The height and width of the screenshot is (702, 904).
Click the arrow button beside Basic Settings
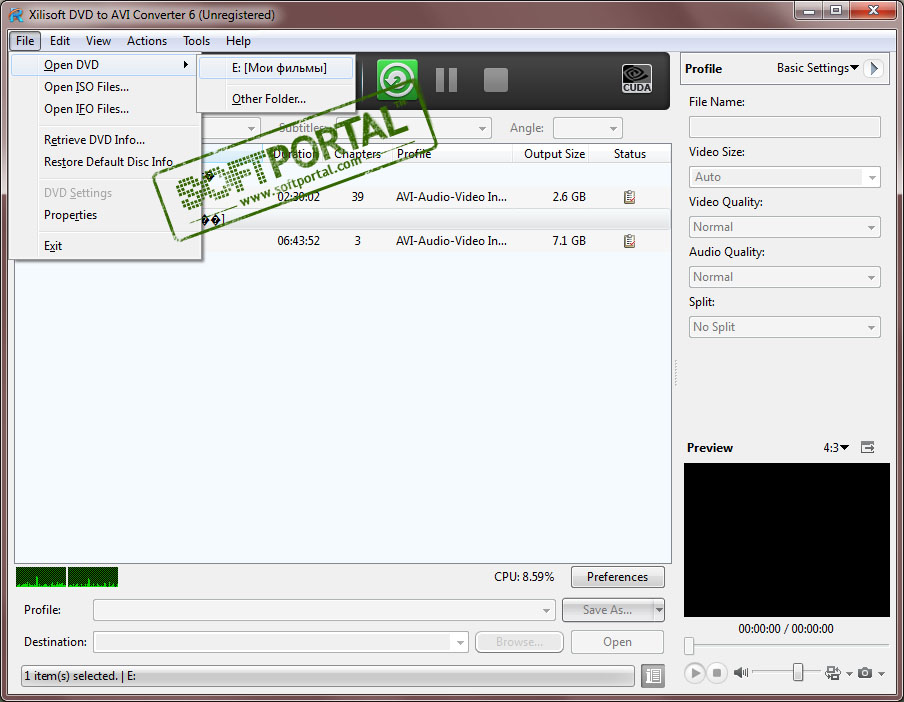click(874, 69)
